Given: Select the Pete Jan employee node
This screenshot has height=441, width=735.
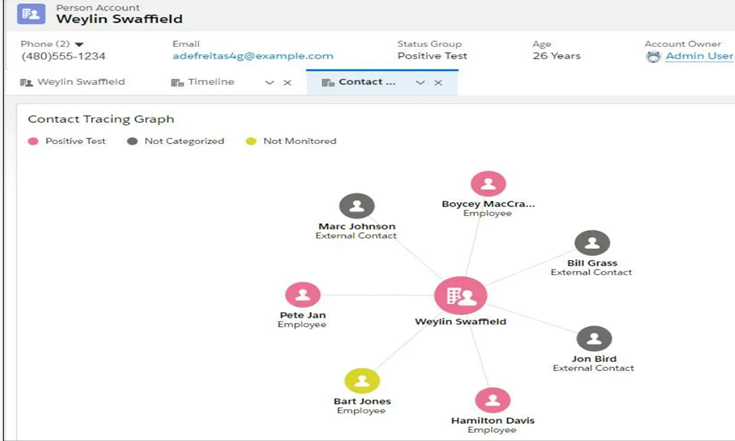Looking at the screenshot, I should click(302, 295).
